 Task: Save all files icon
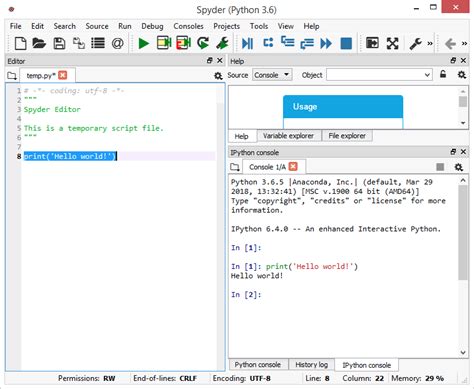coord(79,43)
